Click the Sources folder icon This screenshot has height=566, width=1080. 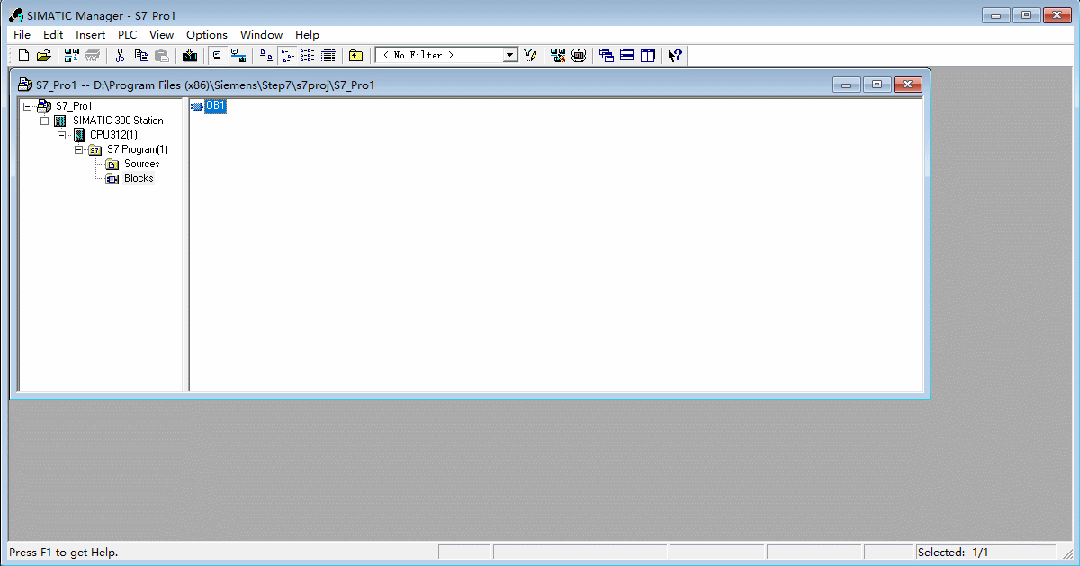tap(112, 165)
